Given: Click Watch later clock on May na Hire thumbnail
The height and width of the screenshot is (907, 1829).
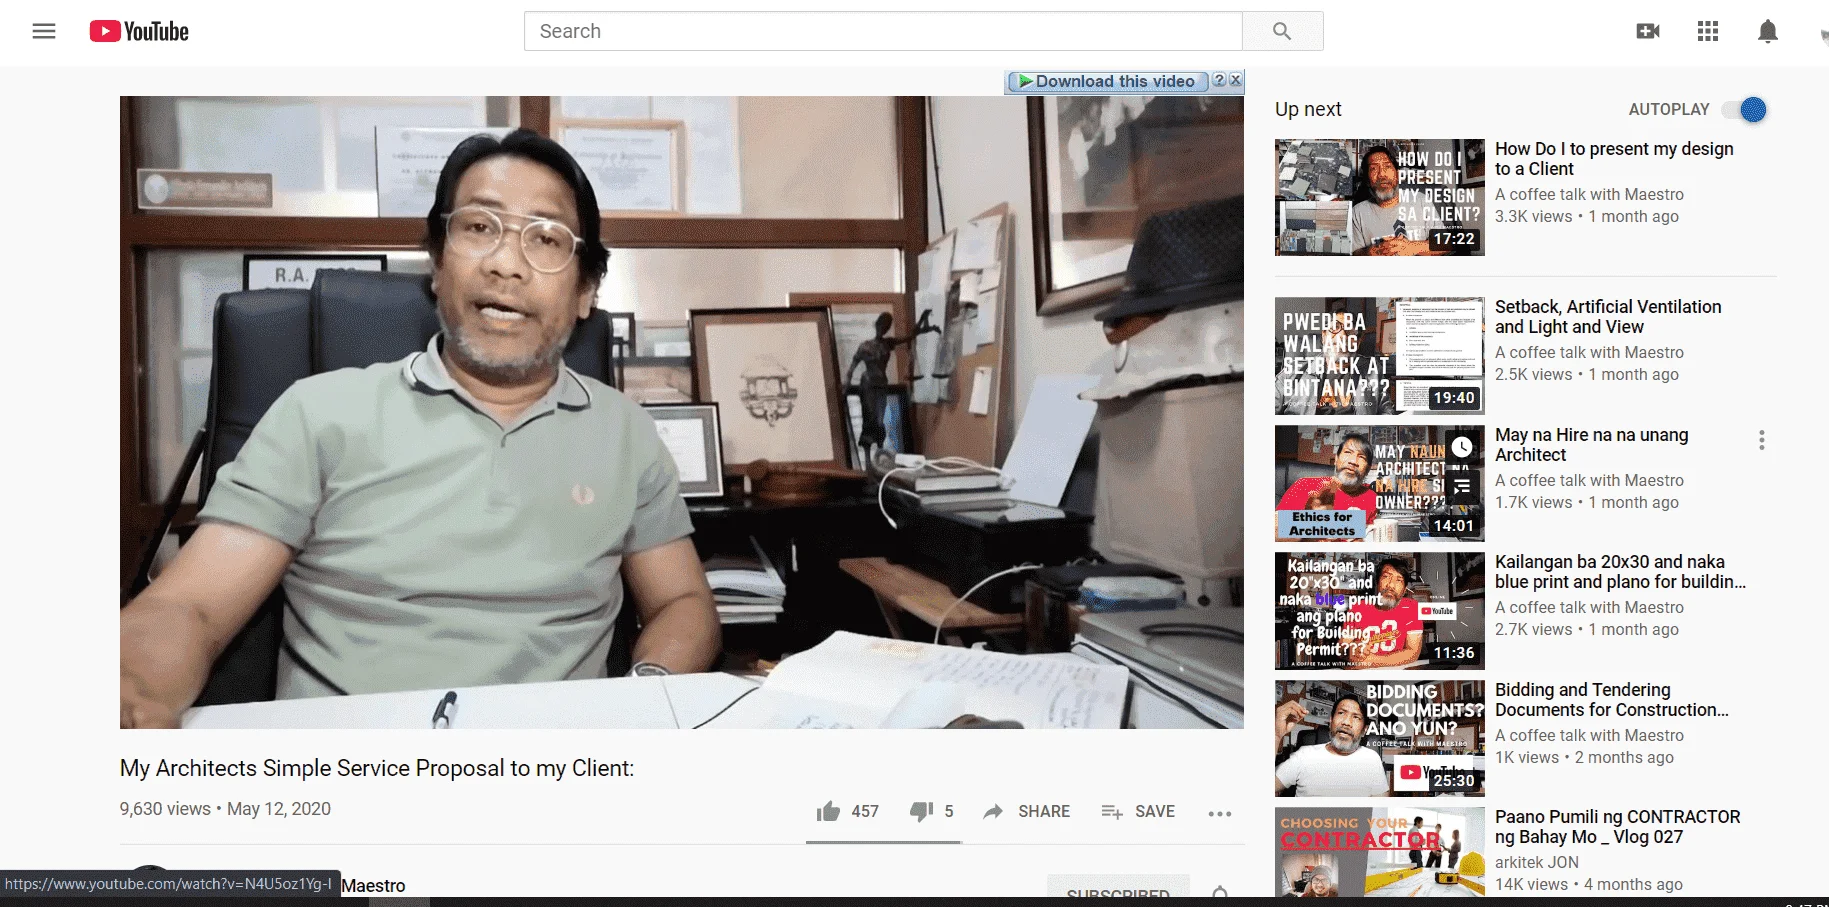Looking at the screenshot, I should point(1462,447).
